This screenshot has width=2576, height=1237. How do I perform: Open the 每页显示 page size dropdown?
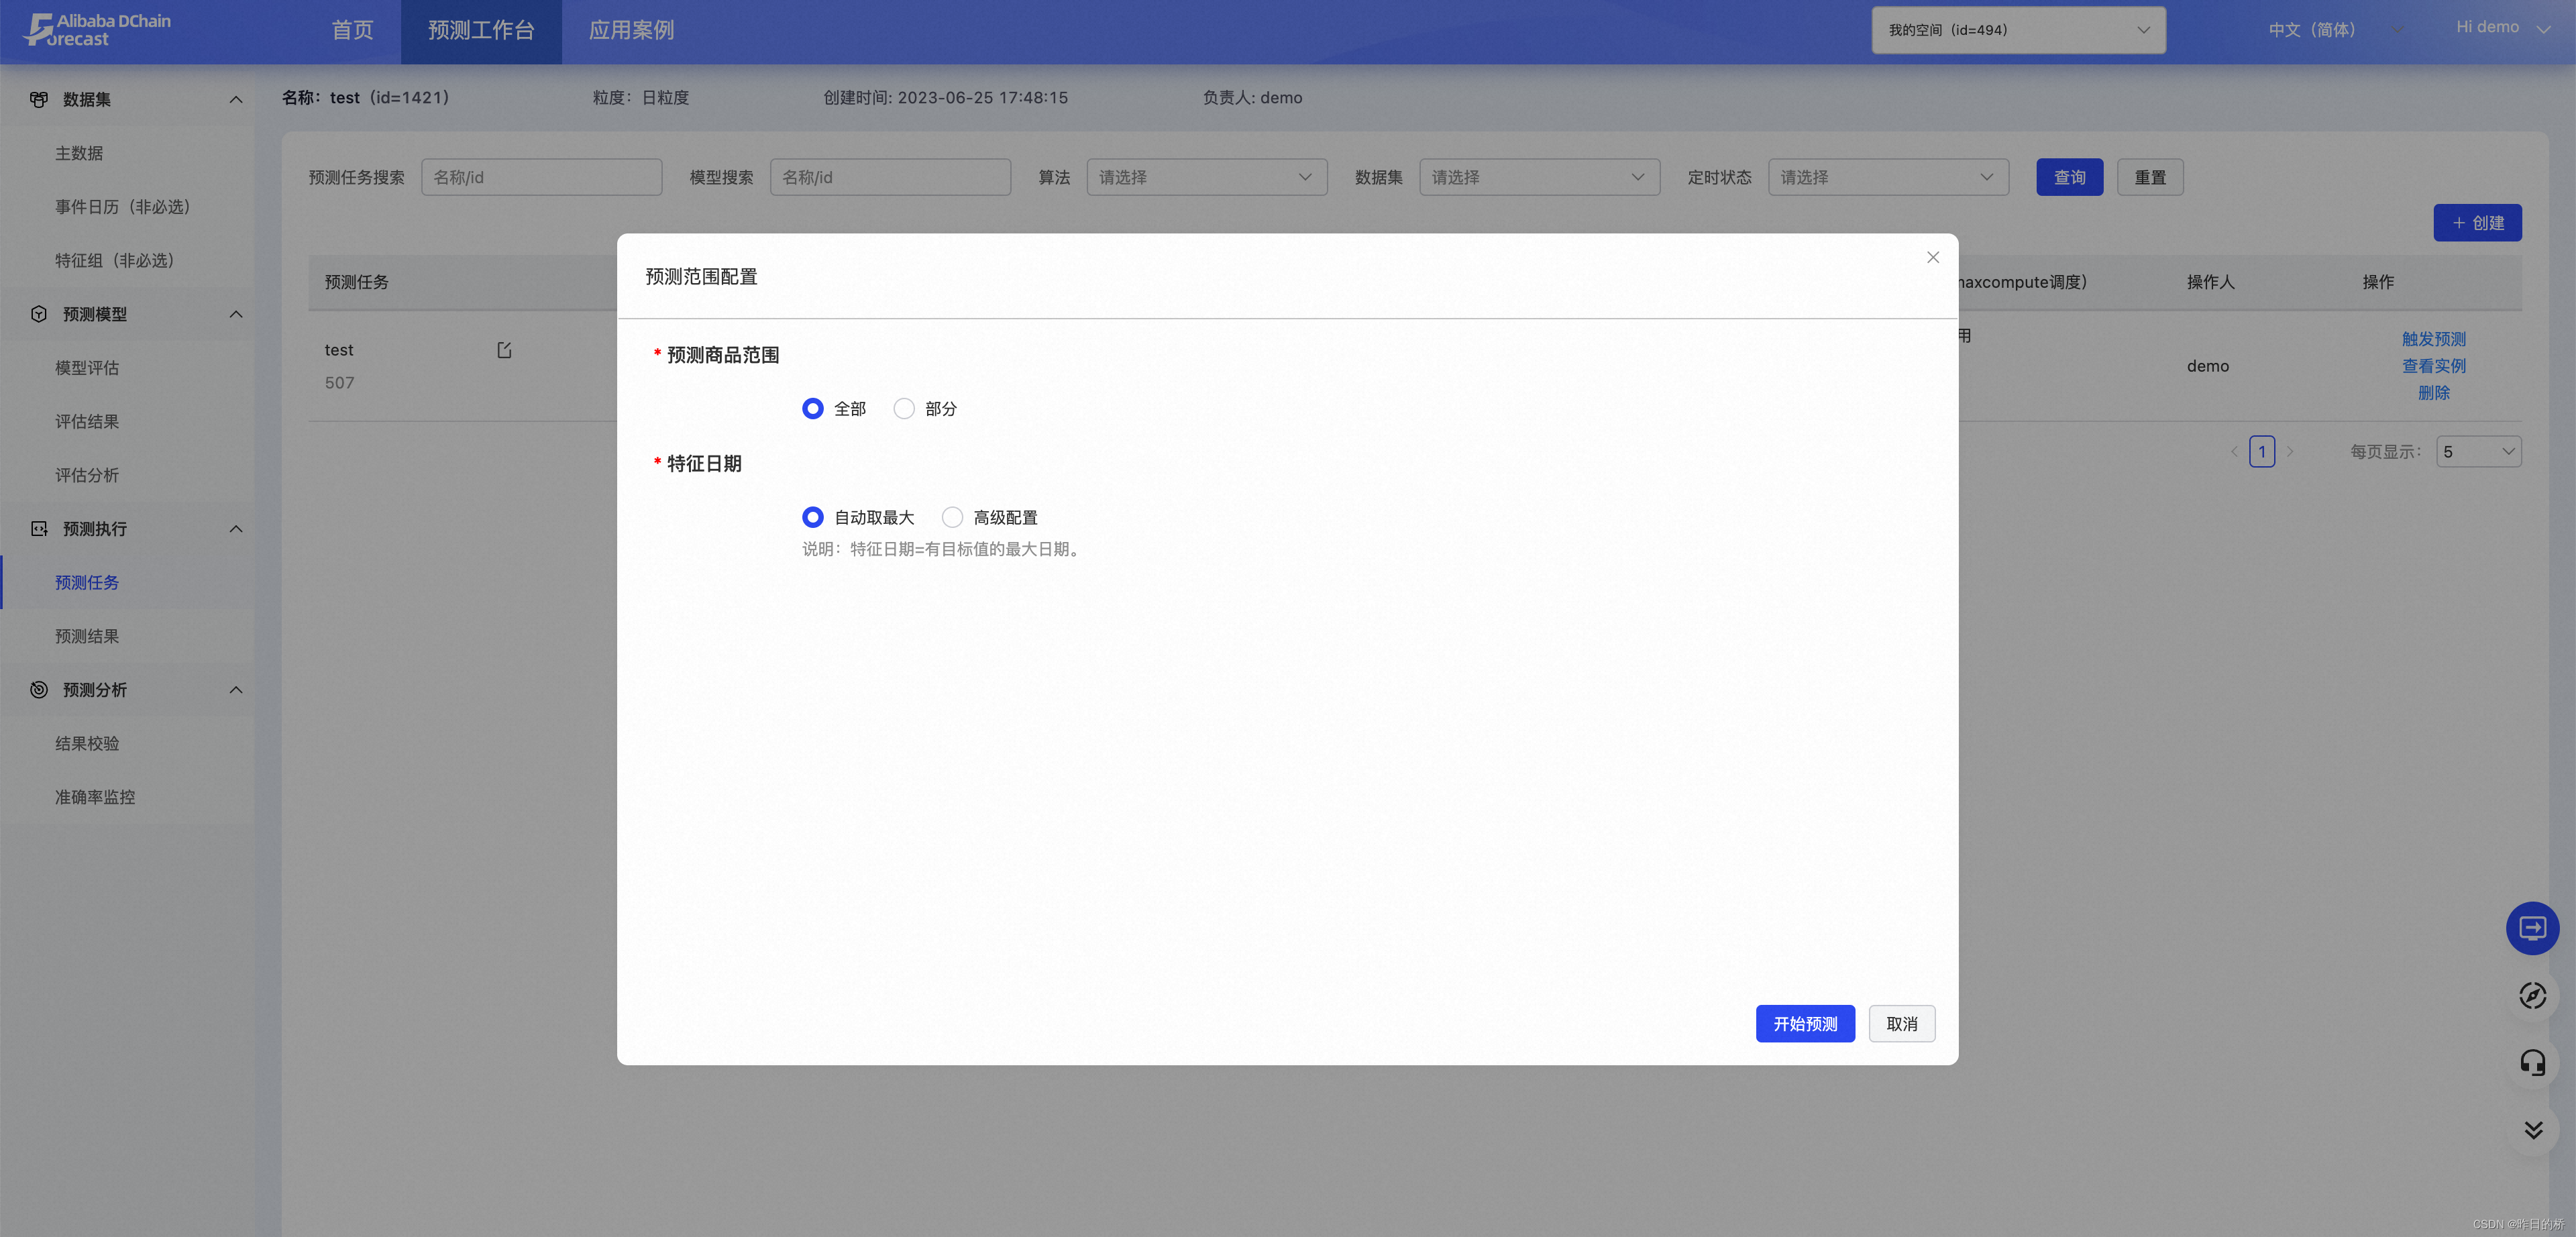click(2478, 452)
